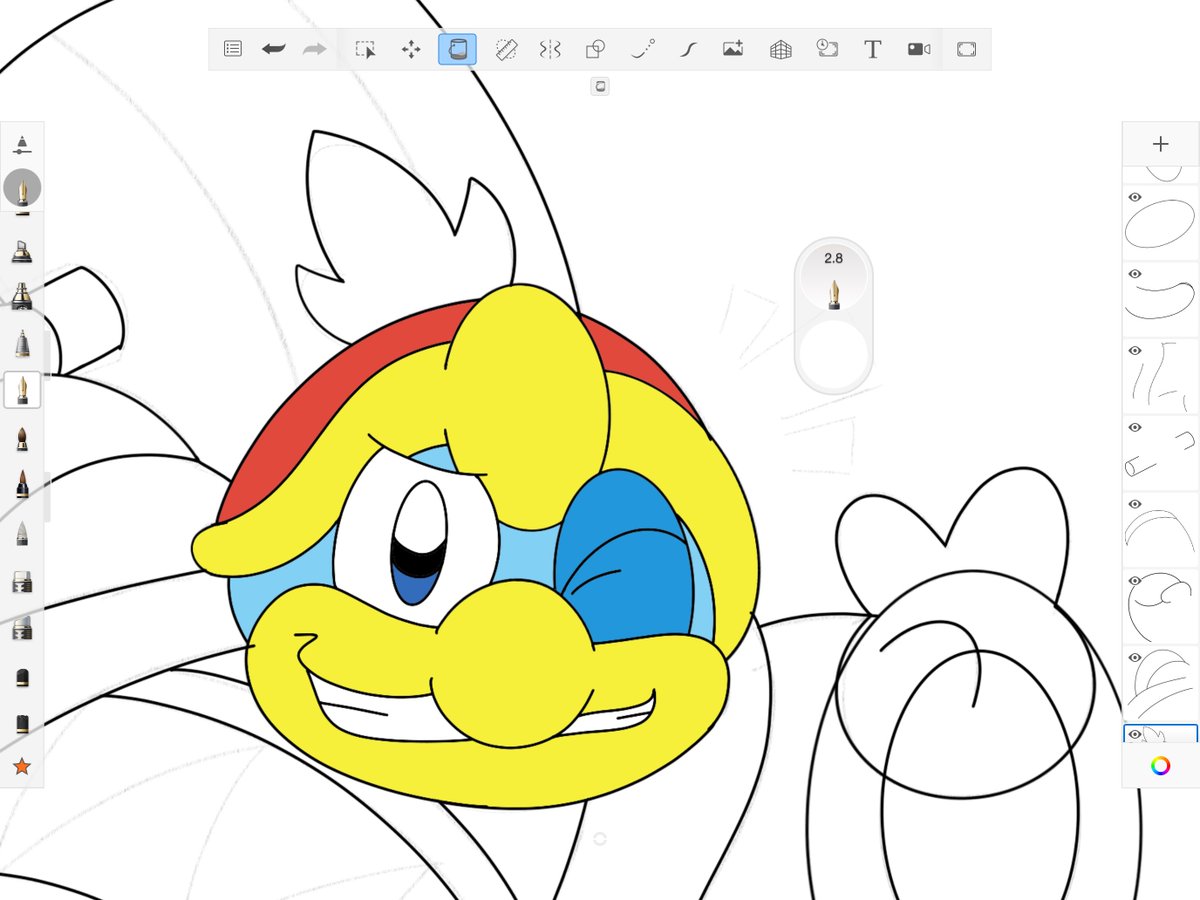The width and height of the screenshot is (1200, 900).
Task: Start time-lapse recording tool
Action: (x=827, y=49)
